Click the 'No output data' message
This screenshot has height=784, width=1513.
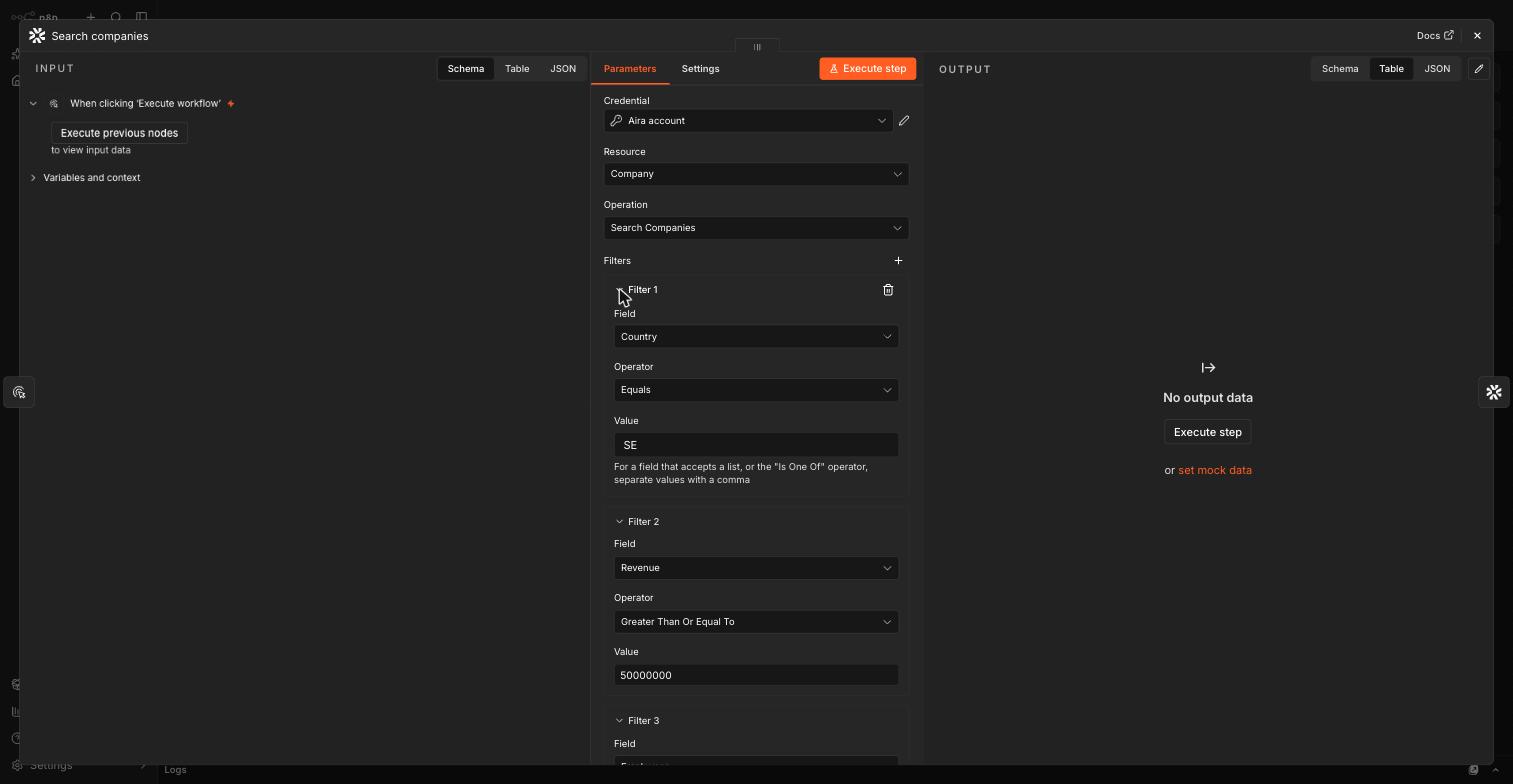click(1208, 398)
